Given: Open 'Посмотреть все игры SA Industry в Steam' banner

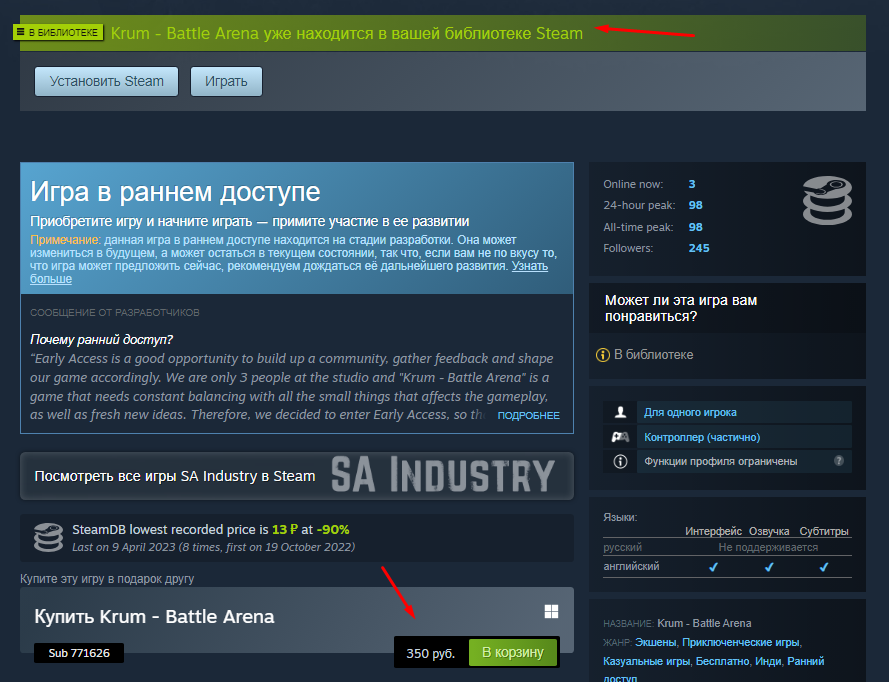Looking at the screenshot, I should [297, 476].
